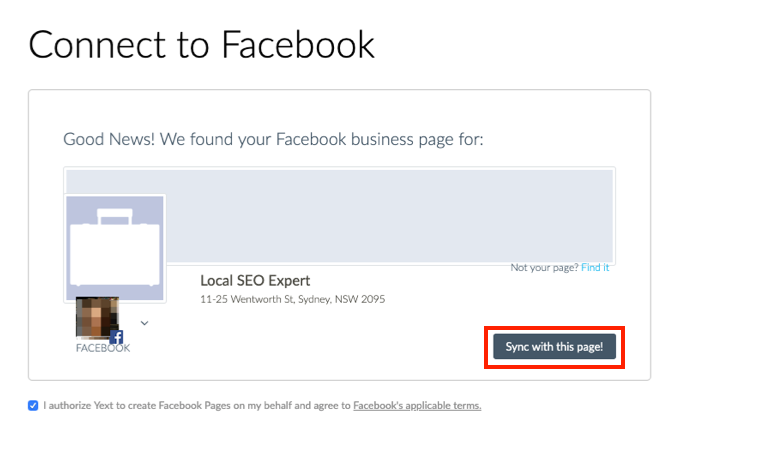762x461 pixels.
Task: Click the small Facebook f badge icon
Action: click(x=117, y=337)
